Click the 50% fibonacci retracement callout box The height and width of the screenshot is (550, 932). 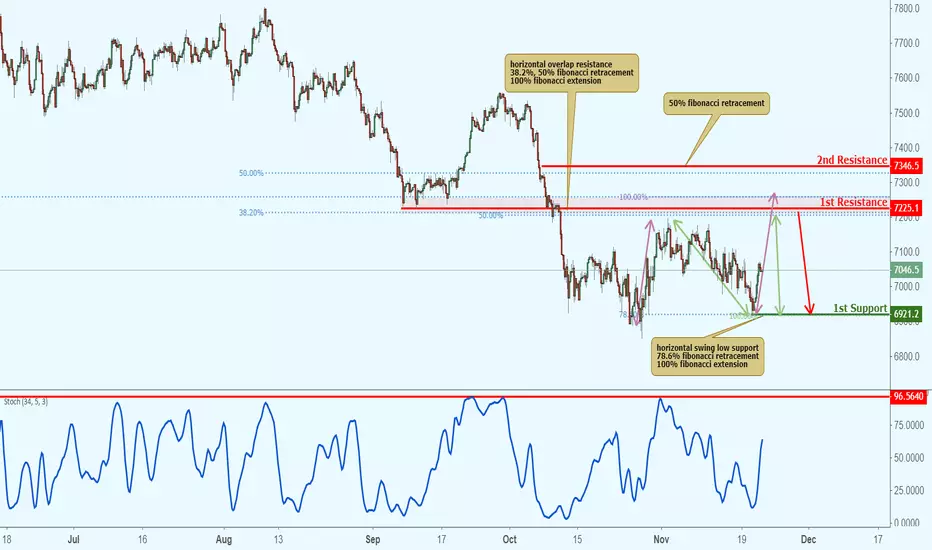717,103
